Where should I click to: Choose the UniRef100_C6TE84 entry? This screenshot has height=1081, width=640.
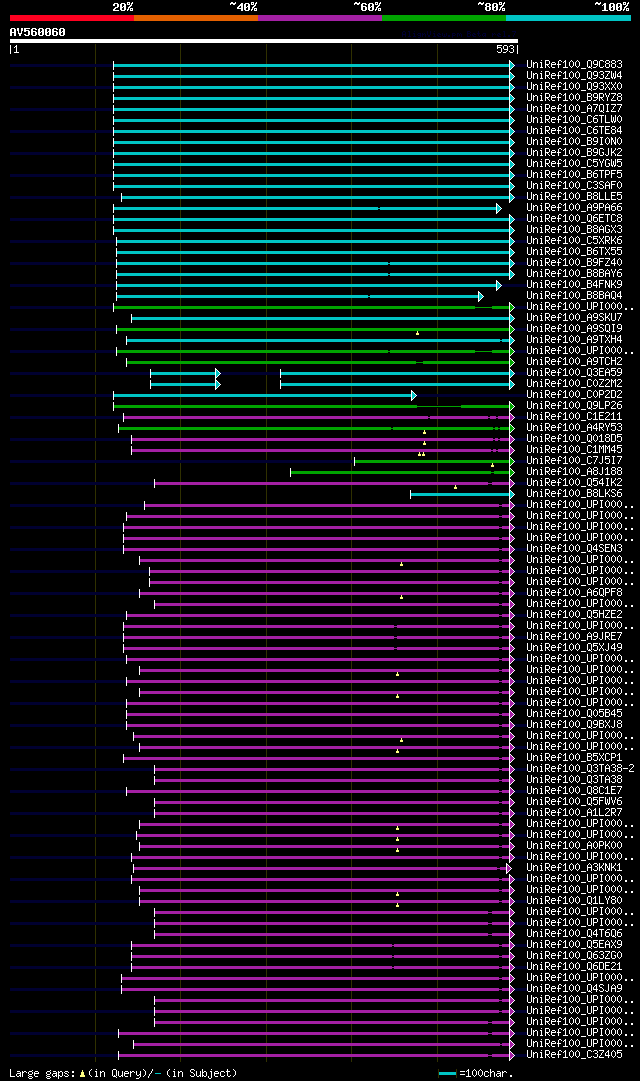coord(574,131)
